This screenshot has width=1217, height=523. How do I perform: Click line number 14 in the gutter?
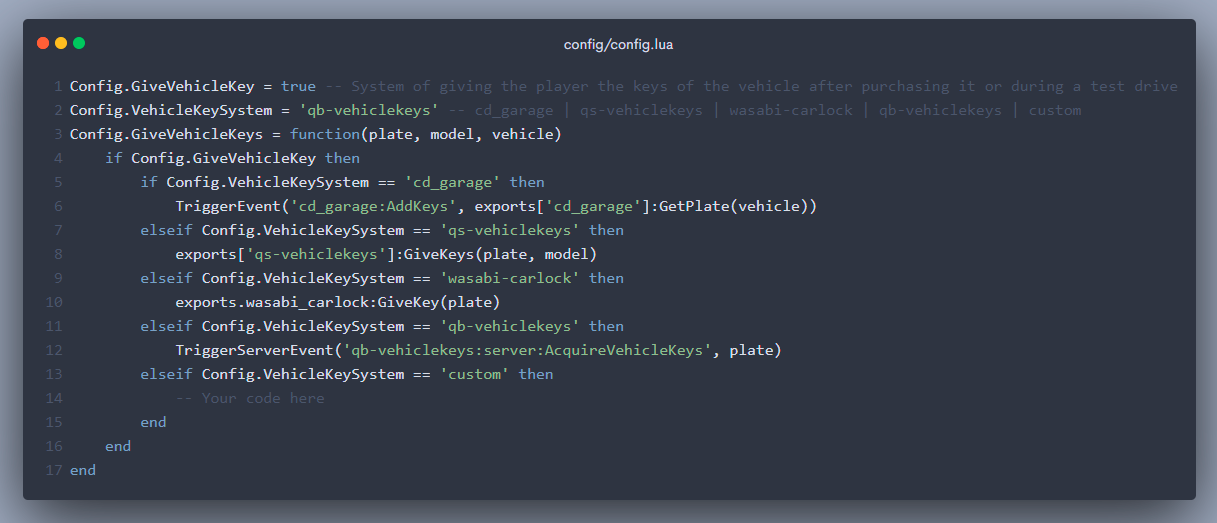pos(54,398)
